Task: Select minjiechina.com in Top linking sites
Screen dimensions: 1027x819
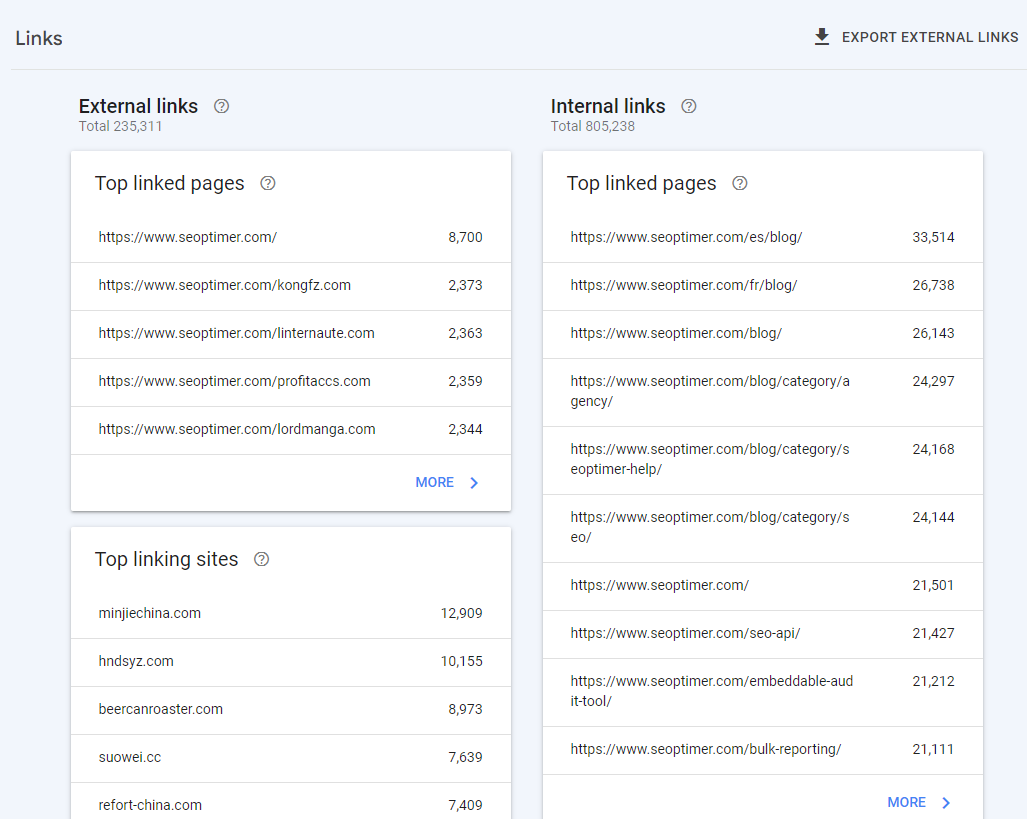Action: (x=290, y=614)
